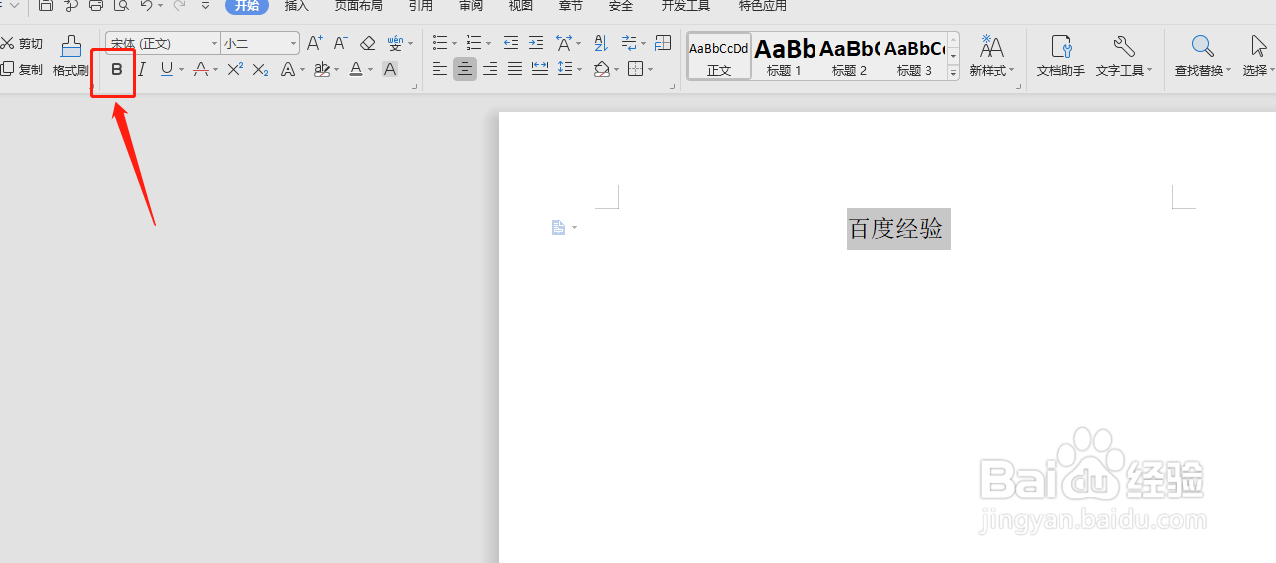Expand highlight color dropdown arrow
The image size is (1276, 563).
336,70
